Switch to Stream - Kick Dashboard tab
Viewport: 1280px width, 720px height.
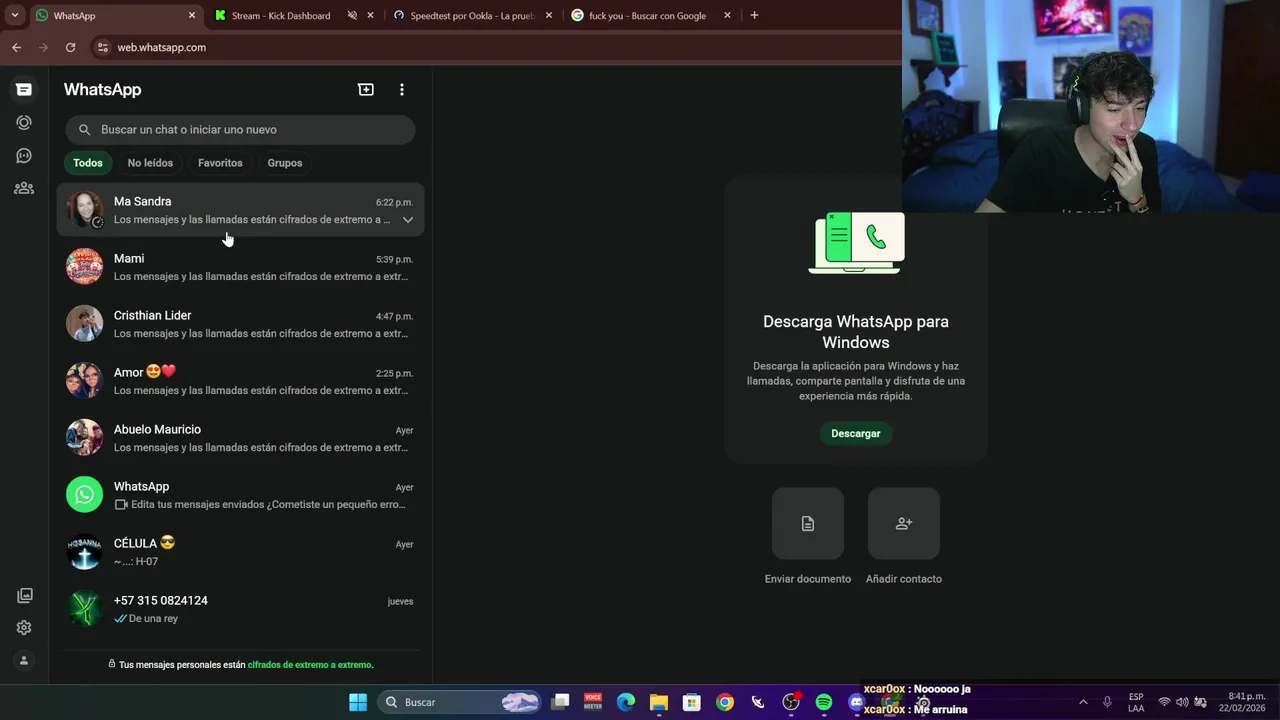[x=280, y=16]
